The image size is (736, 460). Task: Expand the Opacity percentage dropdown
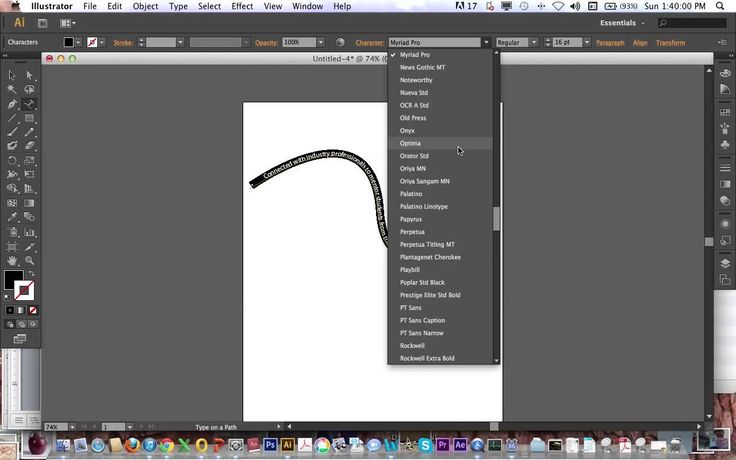[321, 43]
